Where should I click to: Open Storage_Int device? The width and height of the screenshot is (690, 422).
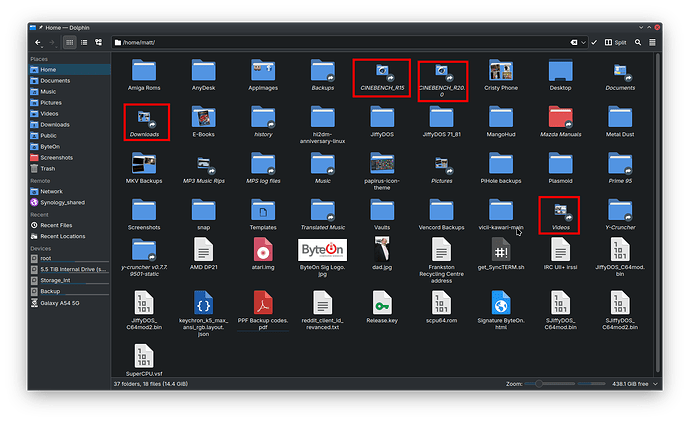(x=70, y=280)
